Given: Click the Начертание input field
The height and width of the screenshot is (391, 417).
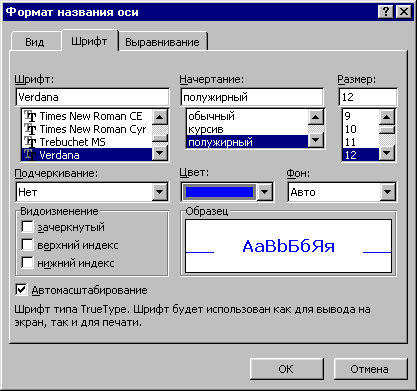Looking at the screenshot, I should pos(252,97).
